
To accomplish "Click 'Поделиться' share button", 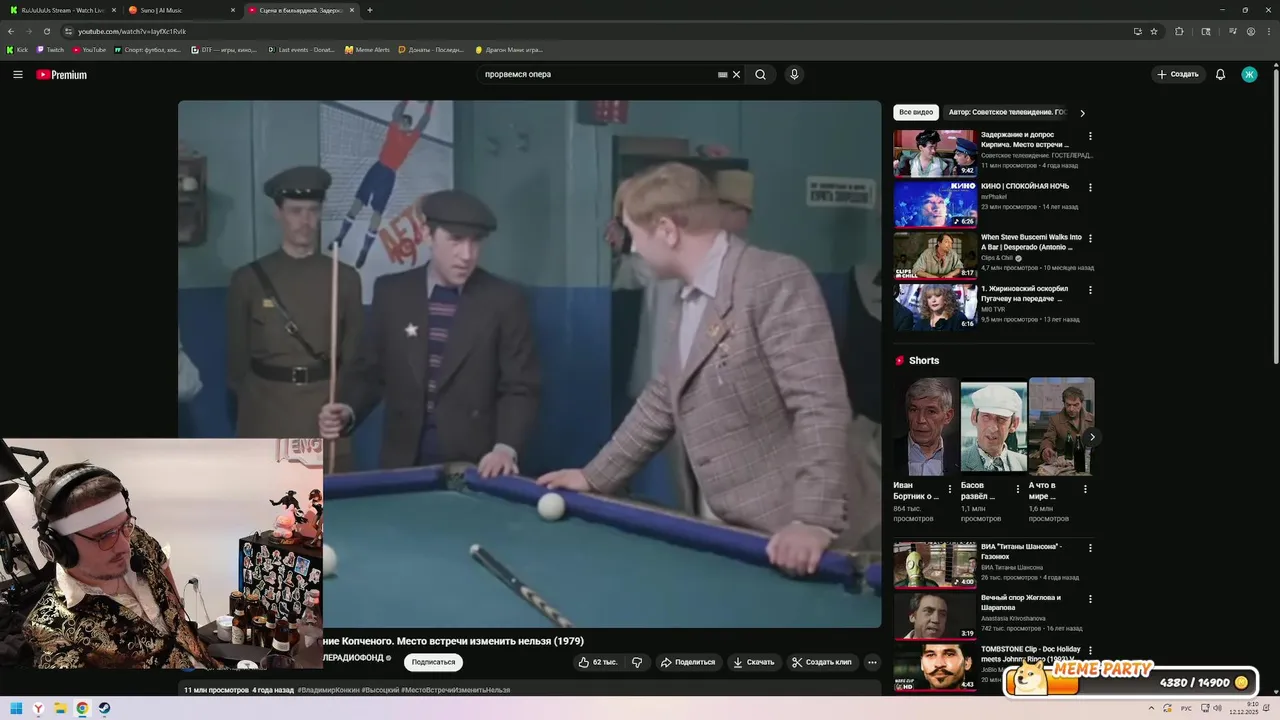I will pyautogui.click(x=688, y=662).
